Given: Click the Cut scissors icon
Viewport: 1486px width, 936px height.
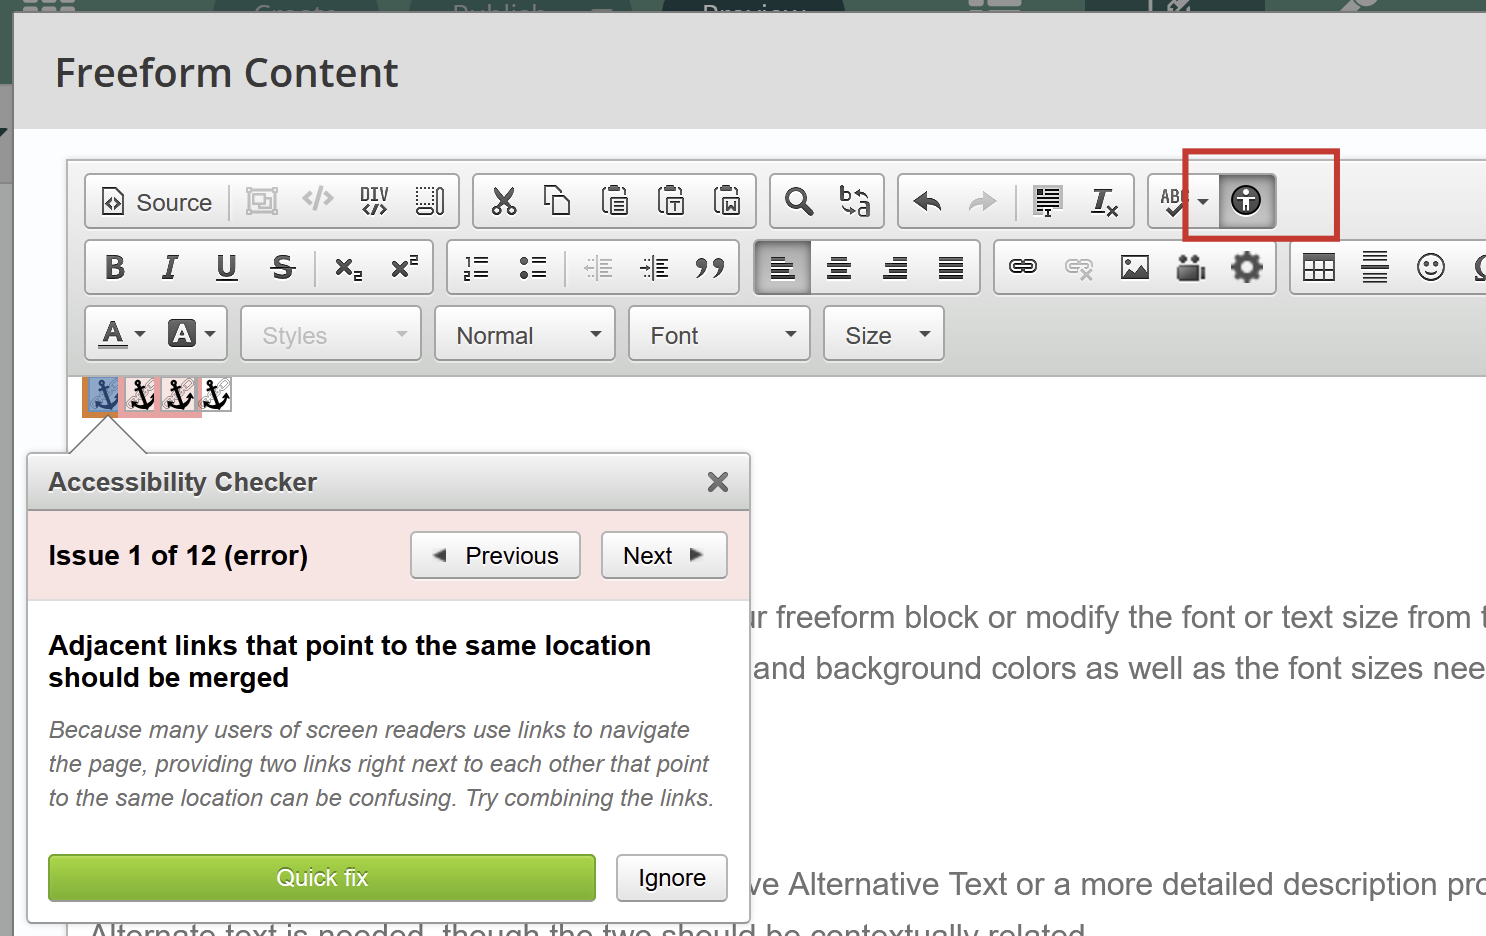Looking at the screenshot, I should (x=504, y=201).
